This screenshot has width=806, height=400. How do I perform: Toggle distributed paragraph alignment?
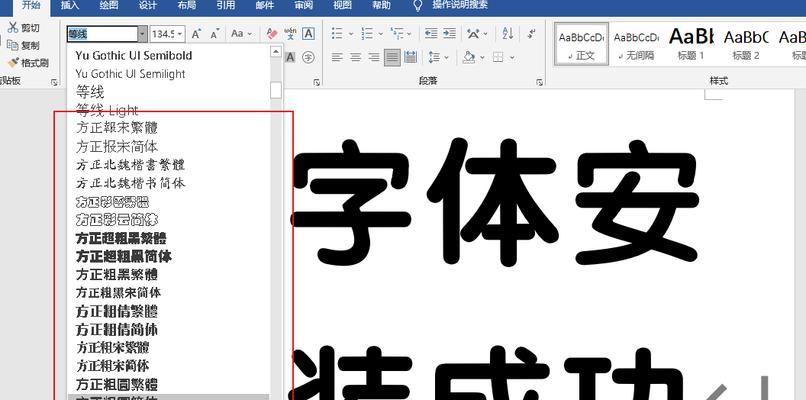click(411, 57)
